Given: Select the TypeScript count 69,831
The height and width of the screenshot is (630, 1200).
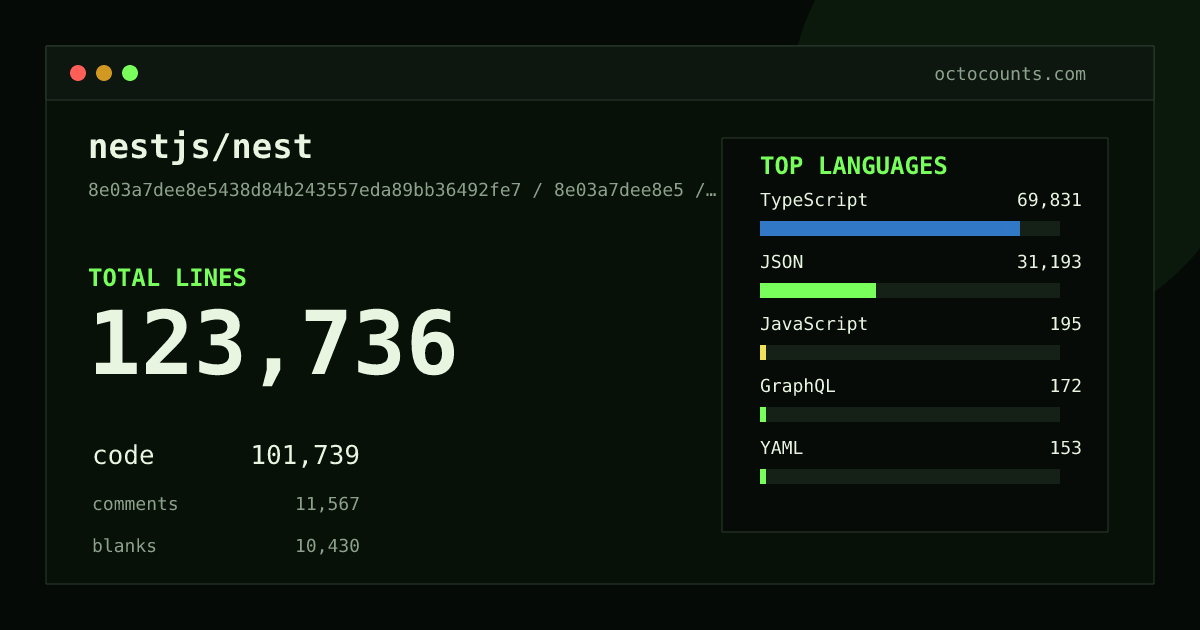Looking at the screenshot, I should pyautogui.click(x=1049, y=200).
